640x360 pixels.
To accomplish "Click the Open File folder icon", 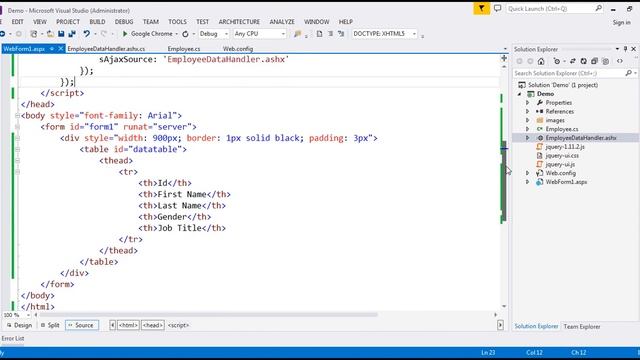I will pyautogui.click(x=50, y=34).
